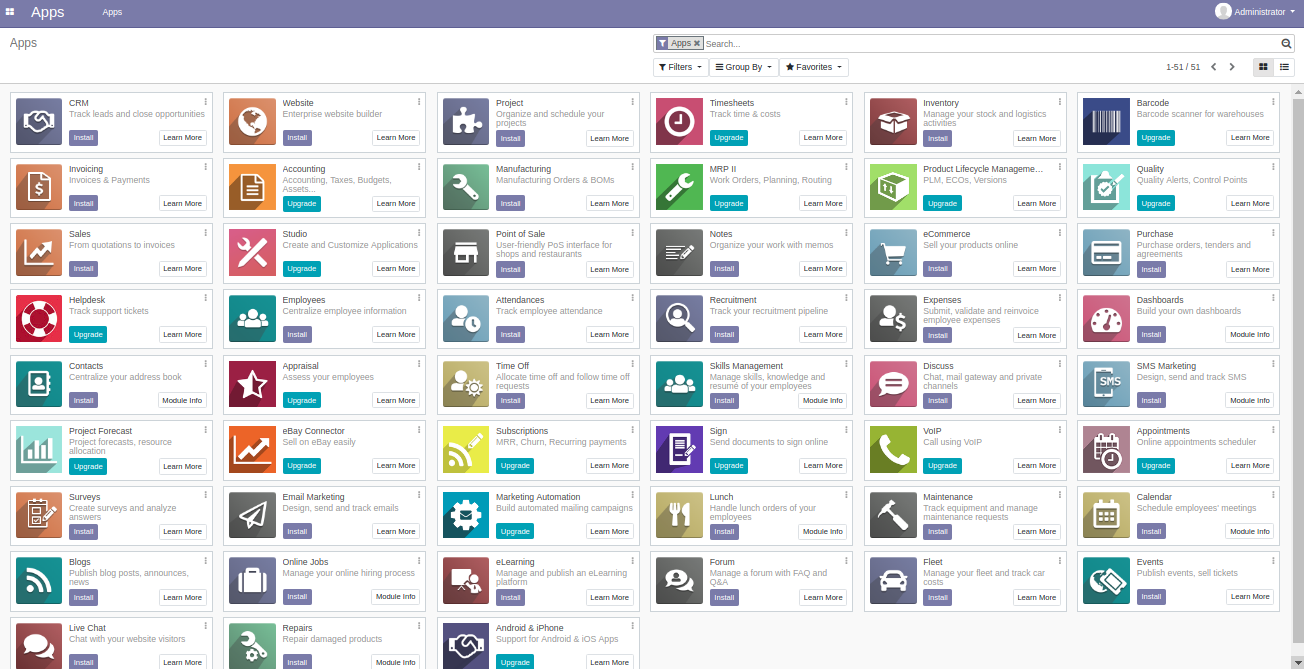Viewport: 1304px width, 669px height.
Task: Click Learn More for Accounting
Action: click(x=396, y=203)
